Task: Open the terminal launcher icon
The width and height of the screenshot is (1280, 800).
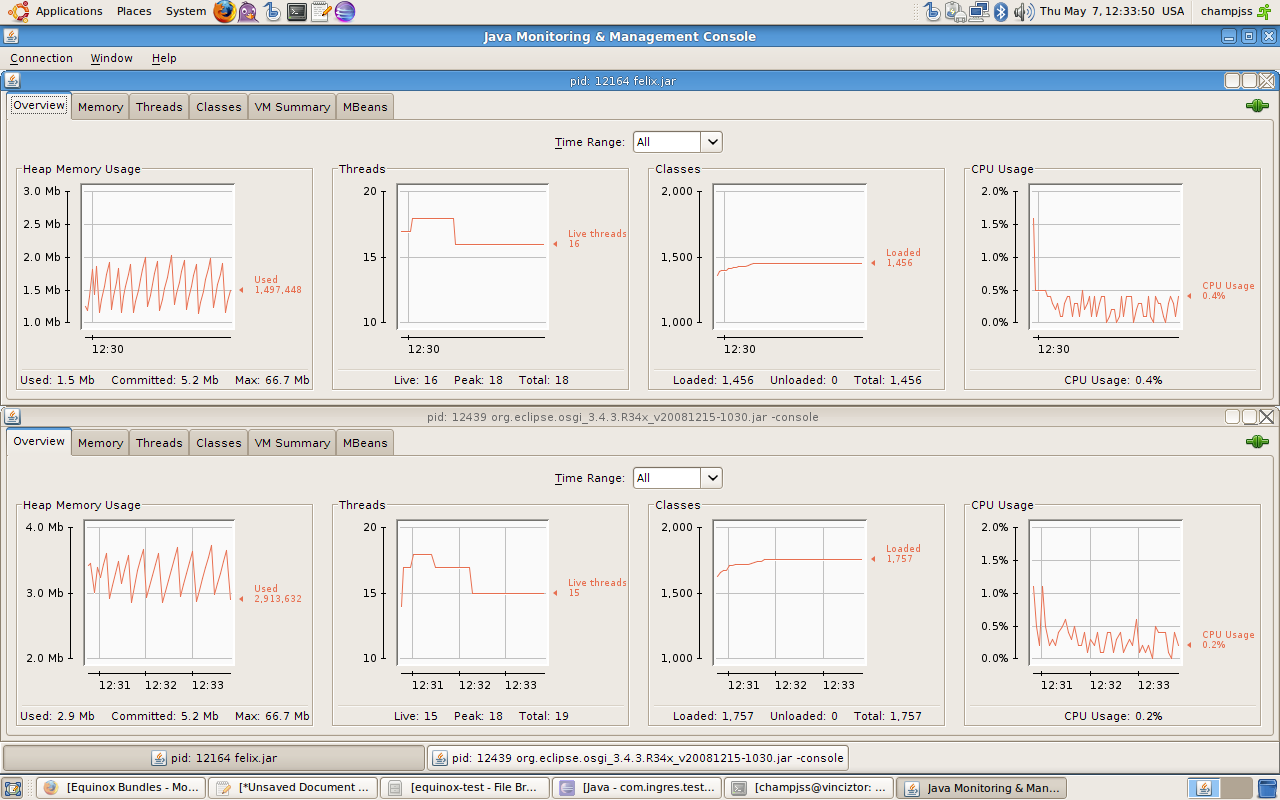Action: (297, 12)
